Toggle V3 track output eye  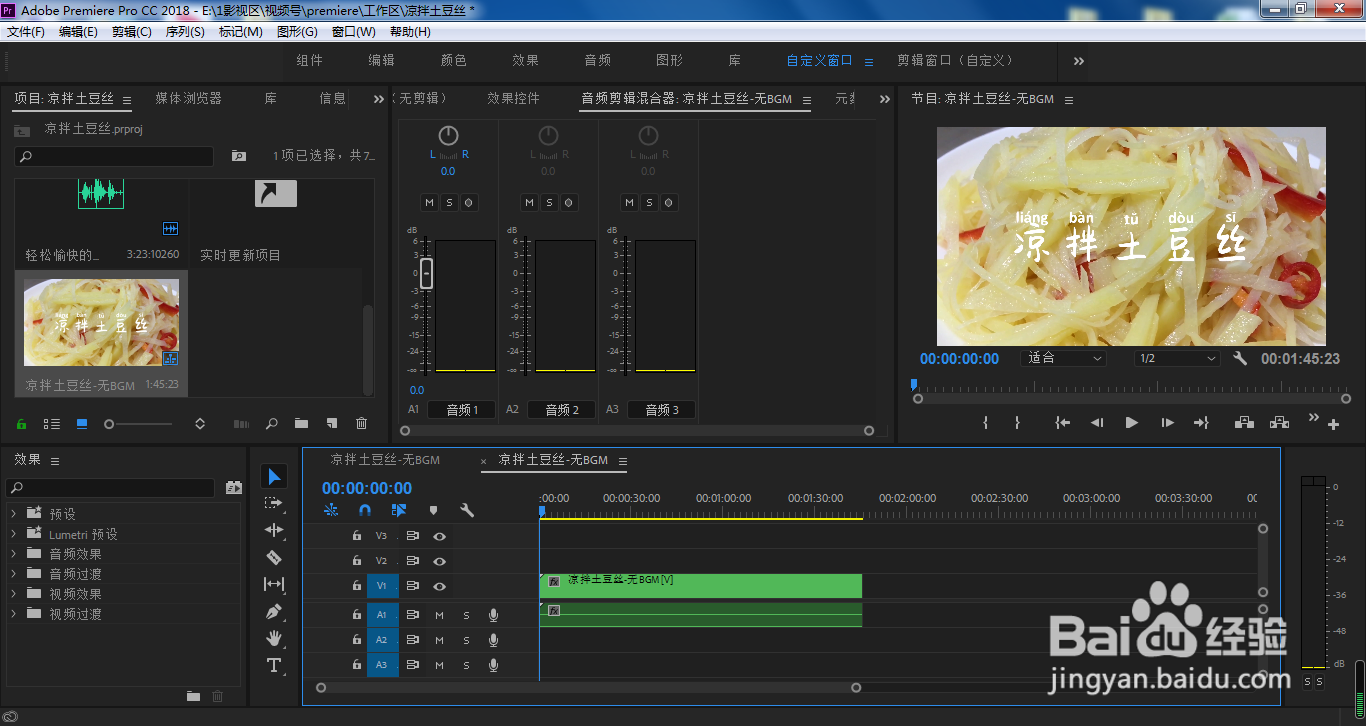(439, 536)
